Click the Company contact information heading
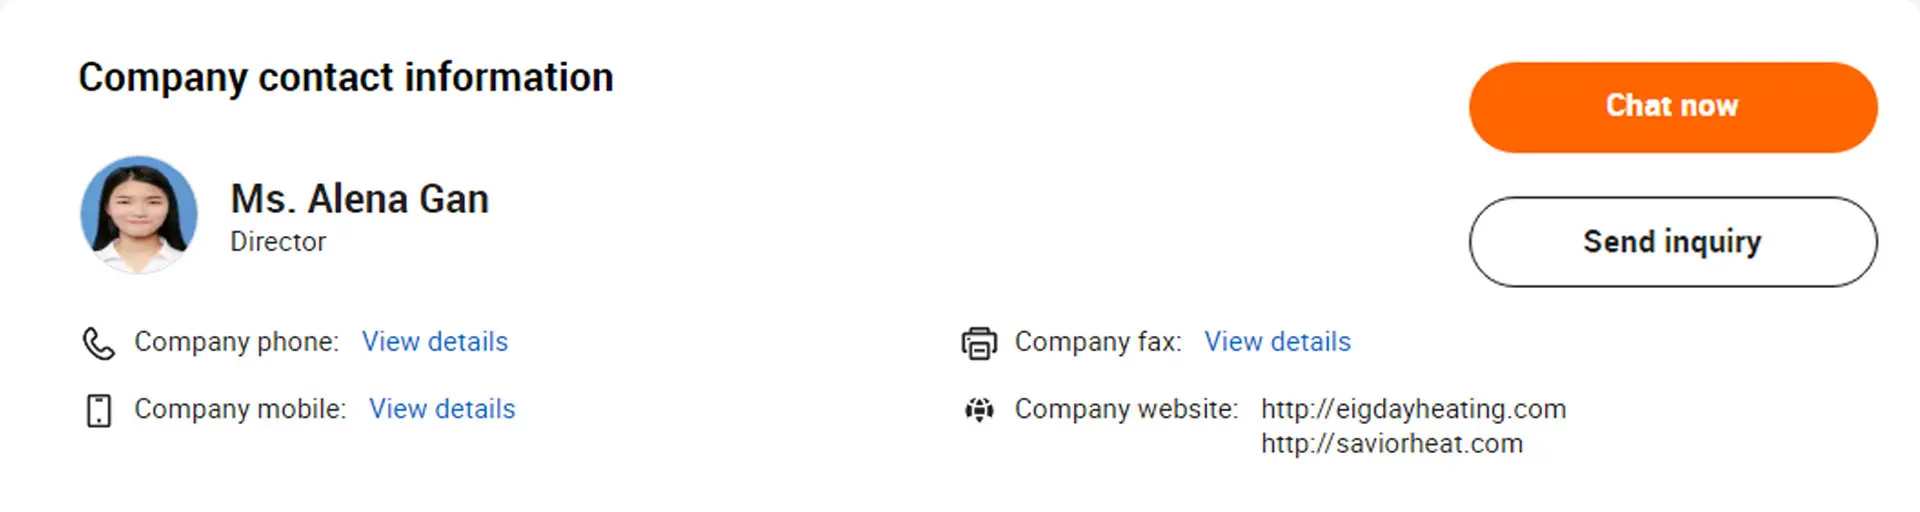Image resolution: width=1920 pixels, height=512 pixels. (346, 78)
